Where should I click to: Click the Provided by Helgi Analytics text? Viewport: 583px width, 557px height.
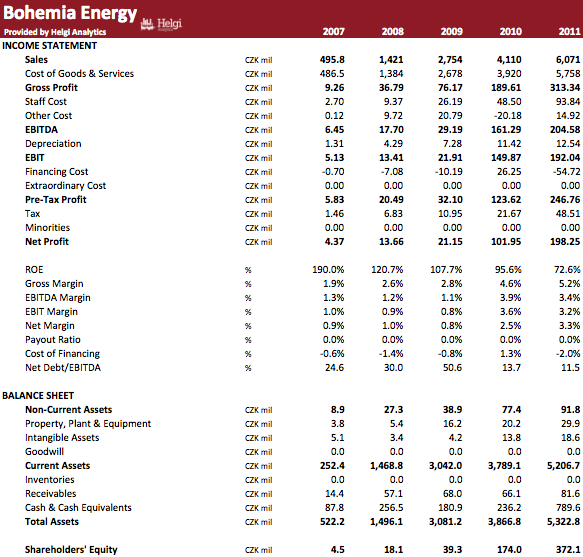point(55,32)
